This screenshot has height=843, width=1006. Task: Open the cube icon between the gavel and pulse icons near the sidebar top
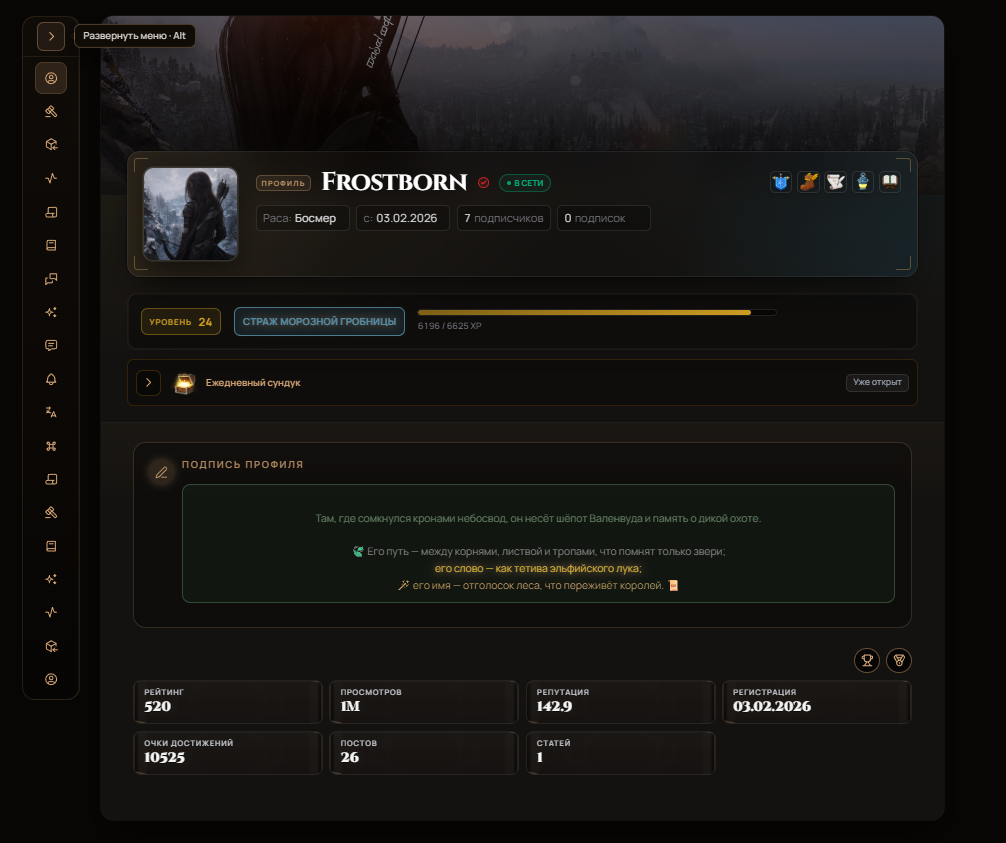pyautogui.click(x=51, y=145)
